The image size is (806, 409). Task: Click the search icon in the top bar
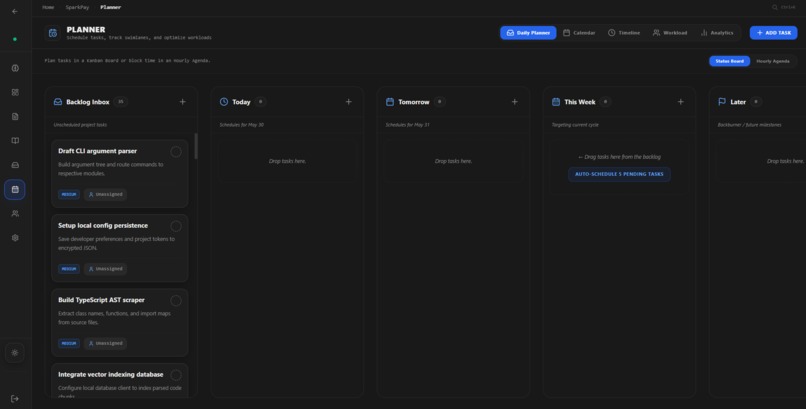click(775, 7)
